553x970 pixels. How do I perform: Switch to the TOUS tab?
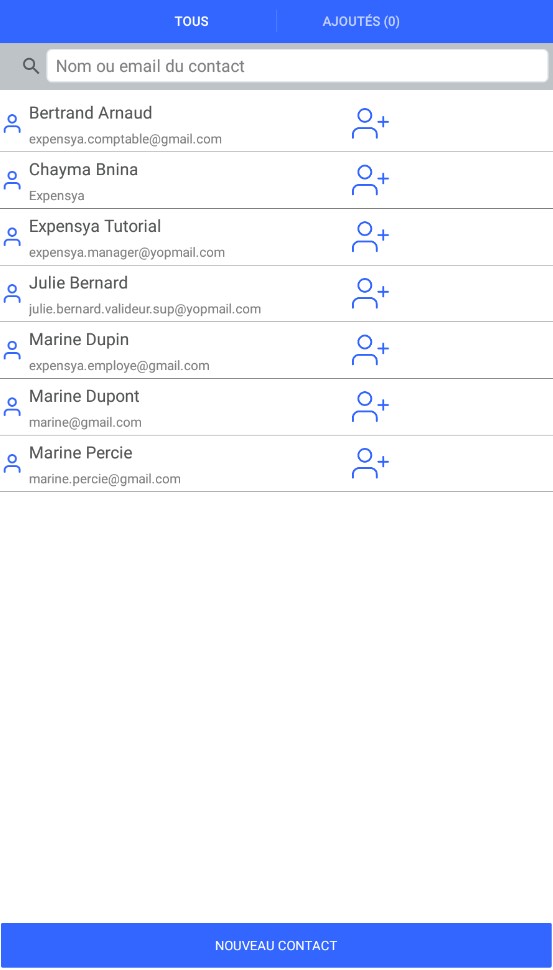click(191, 22)
